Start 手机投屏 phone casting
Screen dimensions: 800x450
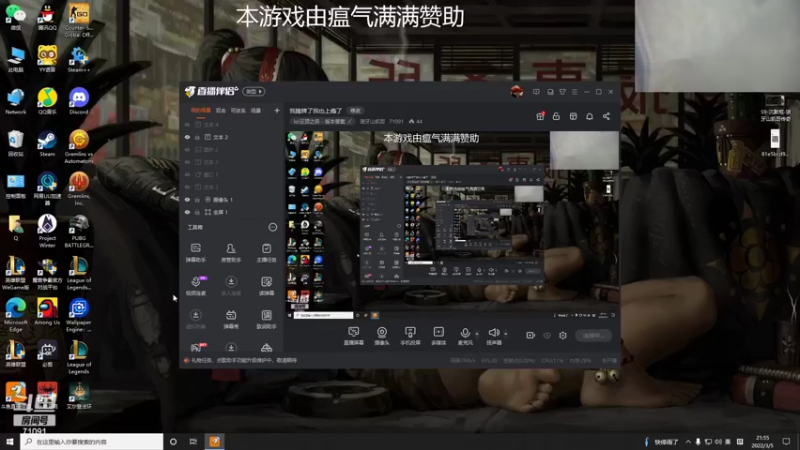click(x=410, y=336)
